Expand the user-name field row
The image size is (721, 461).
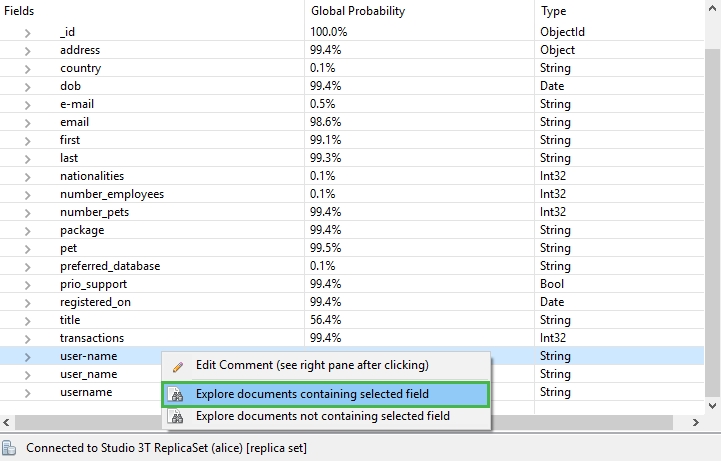coord(28,357)
